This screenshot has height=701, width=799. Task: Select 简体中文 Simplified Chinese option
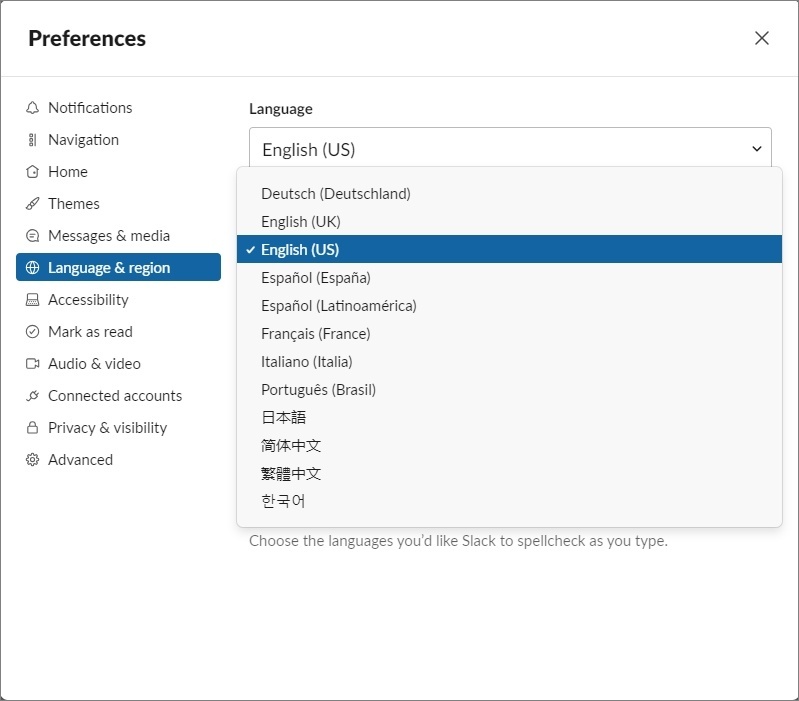[509, 446]
